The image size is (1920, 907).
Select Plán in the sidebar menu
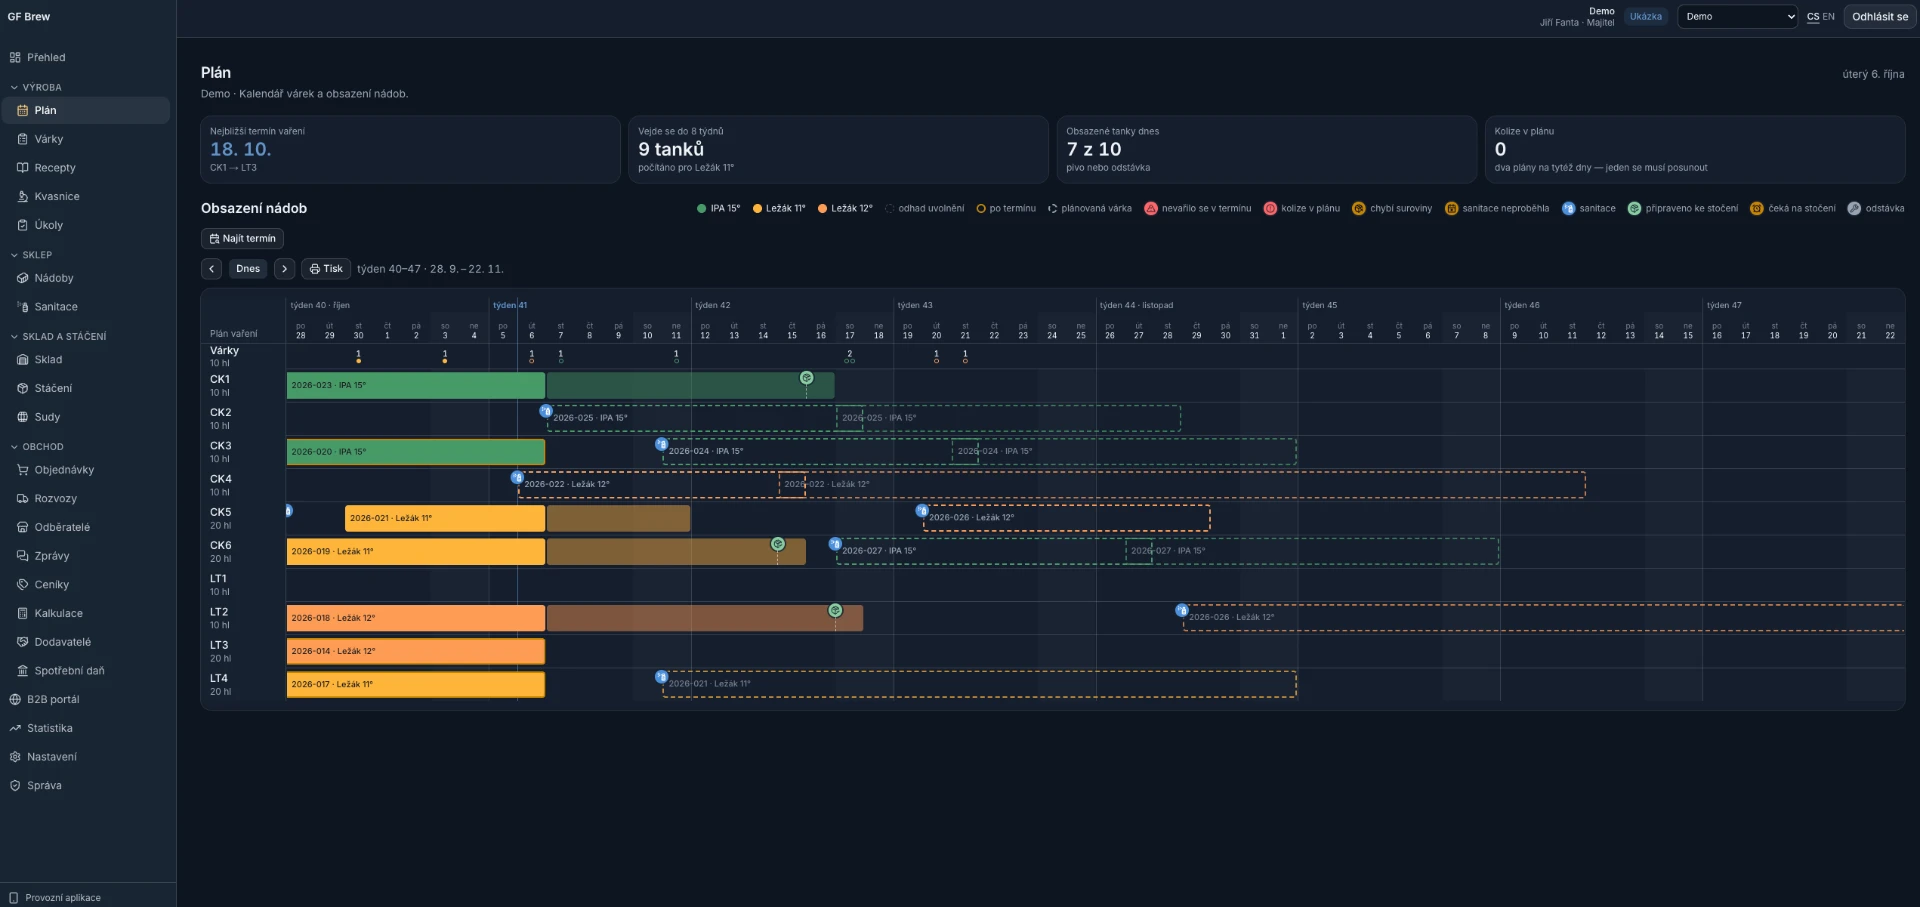coord(86,110)
